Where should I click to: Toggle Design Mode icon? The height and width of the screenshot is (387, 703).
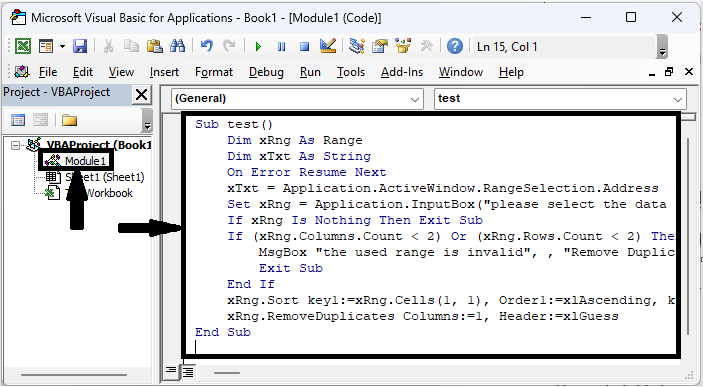pyautogui.click(x=328, y=46)
